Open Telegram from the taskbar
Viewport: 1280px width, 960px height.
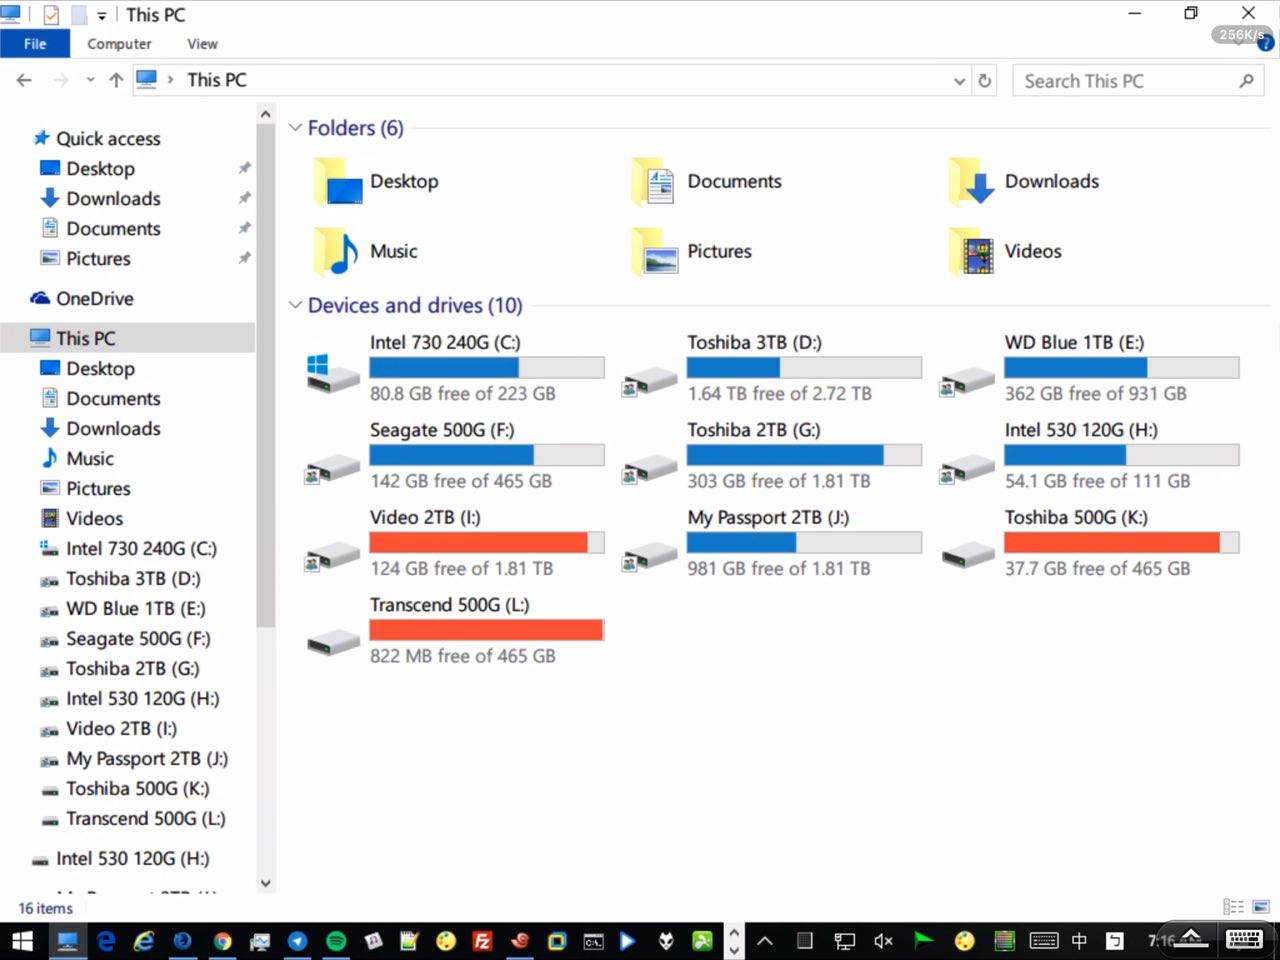point(298,941)
